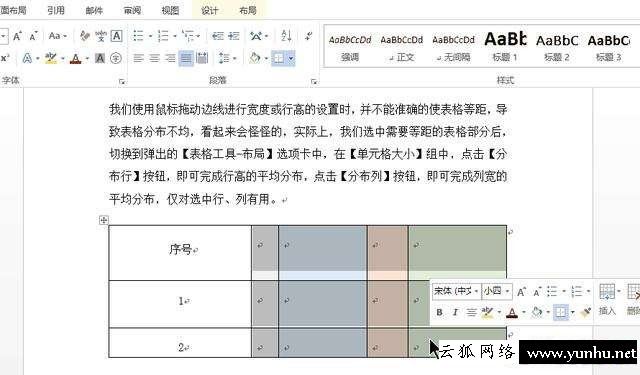This screenshot has height=375, width=640.
Task: Select the Justify alignment icon
Action: [x=186, y=58]
